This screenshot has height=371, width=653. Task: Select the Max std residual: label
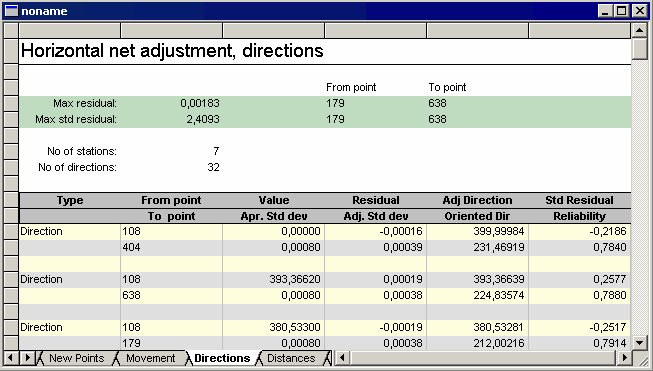(76, 120)
